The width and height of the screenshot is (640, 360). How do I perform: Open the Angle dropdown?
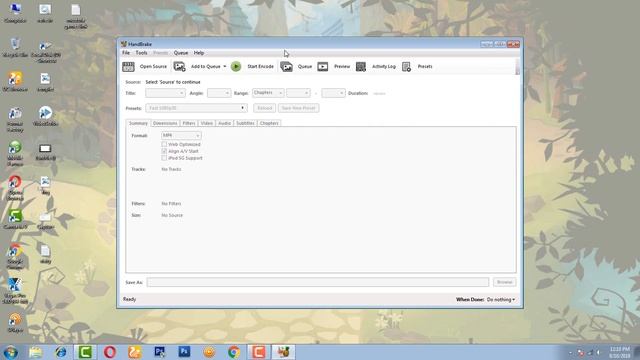[x=219, y=93]
